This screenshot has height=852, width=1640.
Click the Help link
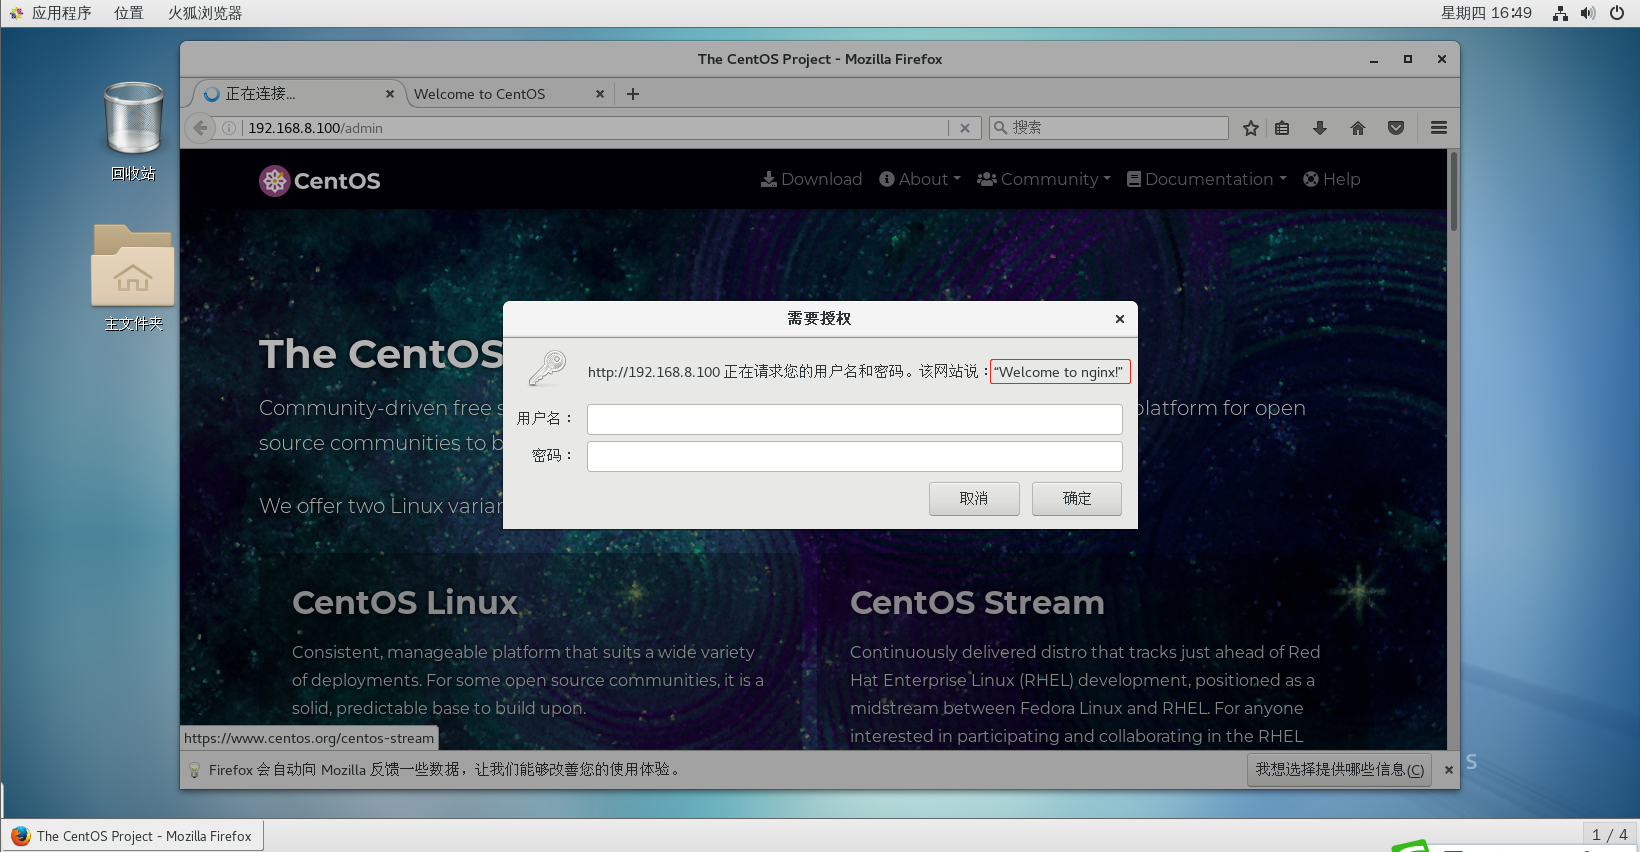tap(1332, 179)
